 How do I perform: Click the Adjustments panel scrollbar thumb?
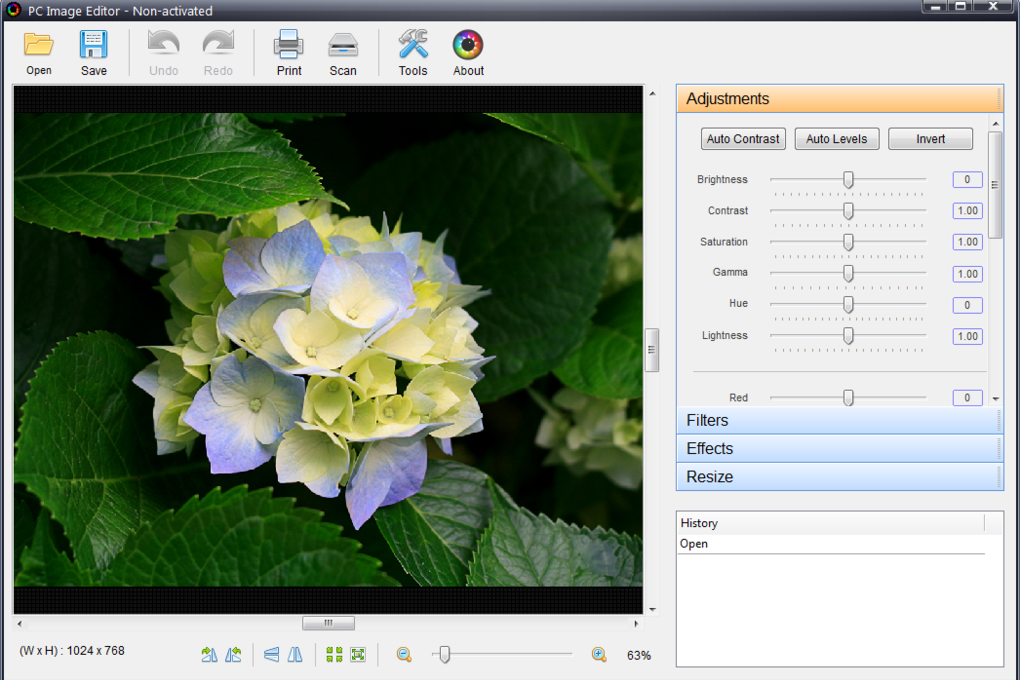coord(995,185)
